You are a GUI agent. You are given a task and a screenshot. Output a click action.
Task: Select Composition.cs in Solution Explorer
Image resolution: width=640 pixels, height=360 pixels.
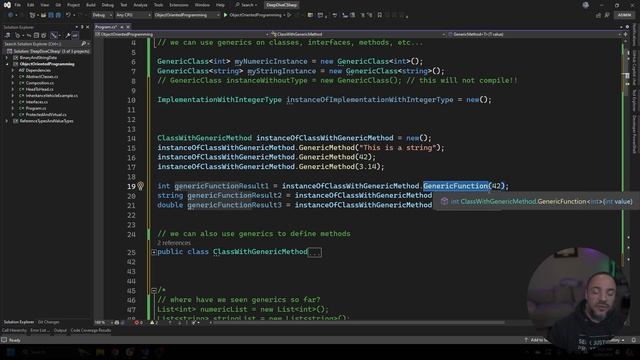pyautogui.click(x=40, y=83)
